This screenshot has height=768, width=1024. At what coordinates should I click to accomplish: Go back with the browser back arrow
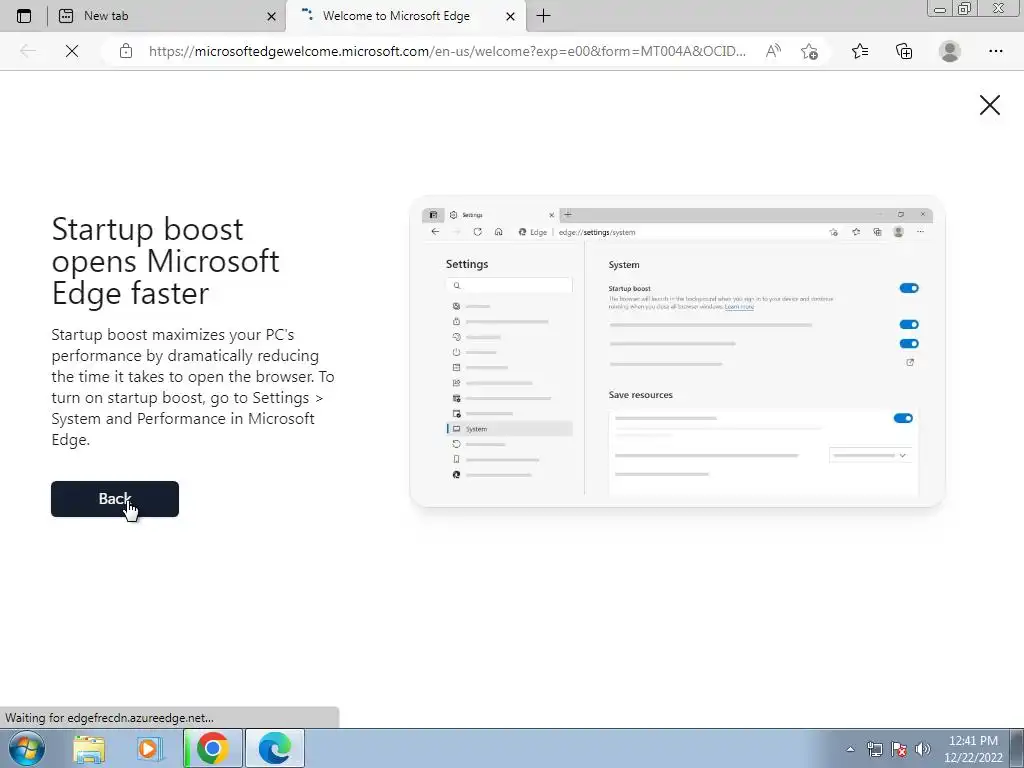coord(28,51)
